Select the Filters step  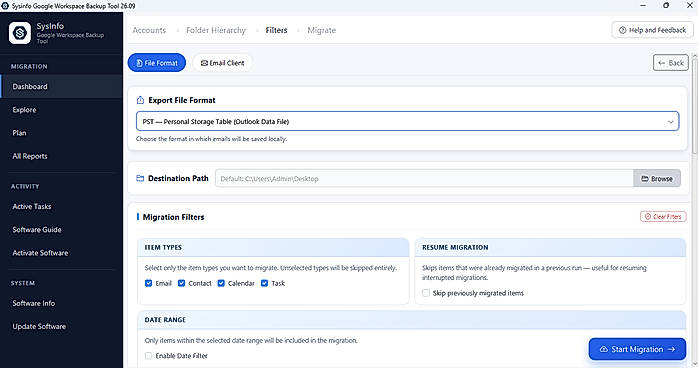[x=276, y=30]
